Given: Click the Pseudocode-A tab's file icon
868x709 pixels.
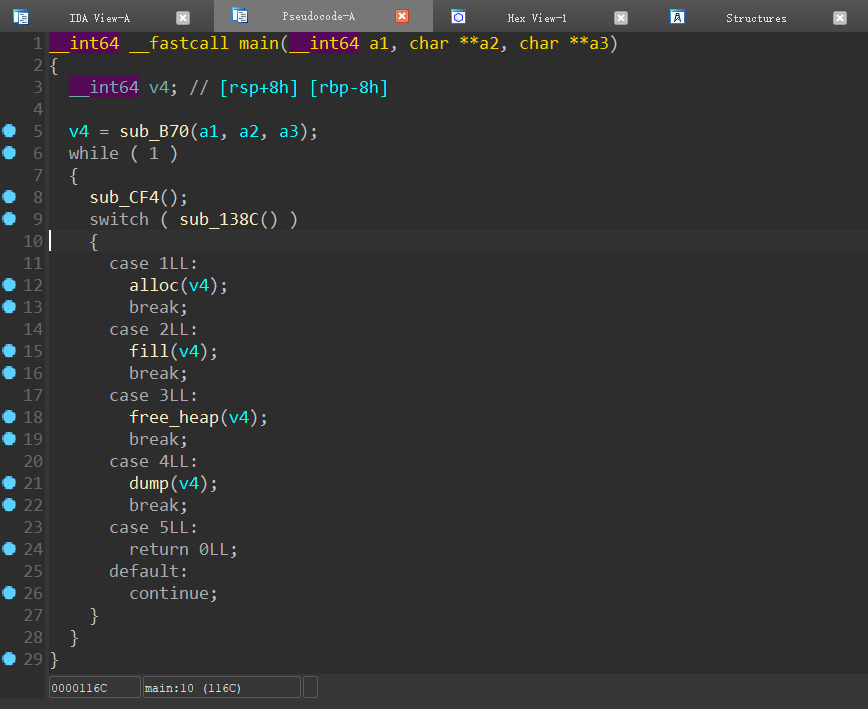Looking at the screenshot, I should (x=240, y=16).
